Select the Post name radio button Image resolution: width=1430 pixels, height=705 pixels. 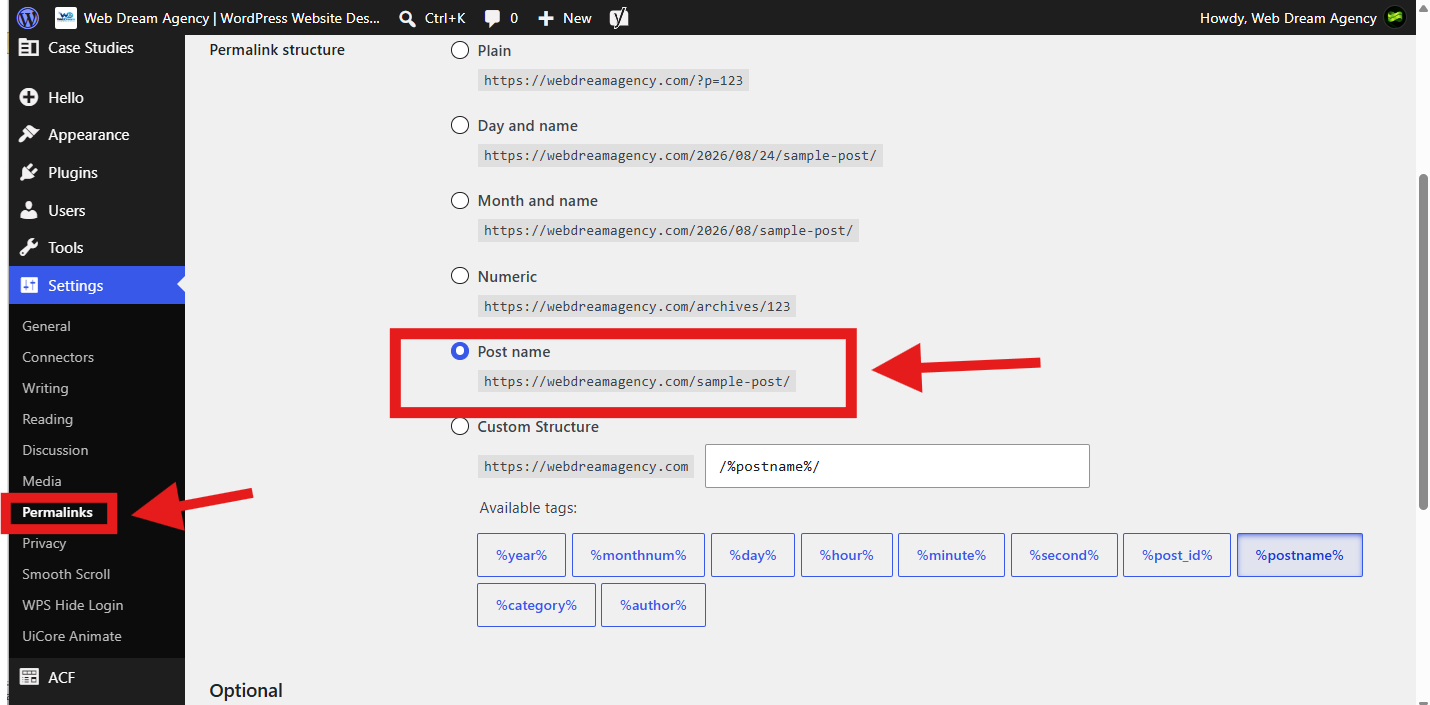point(460,351)
